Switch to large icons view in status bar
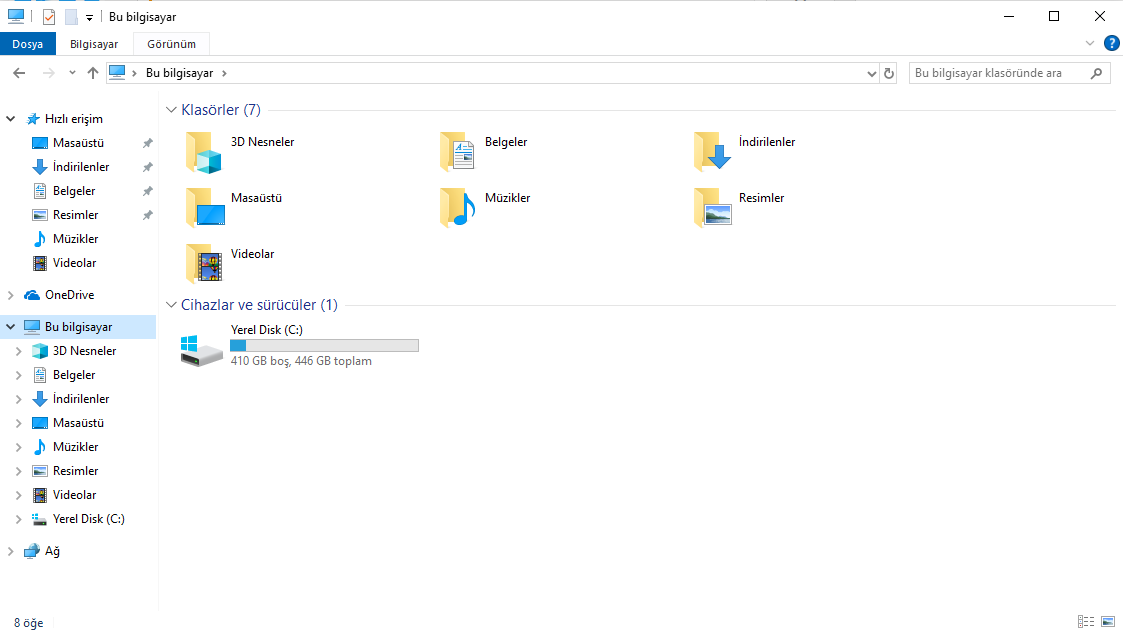This screenshot has height=633, width=1123. (1108, 622)
